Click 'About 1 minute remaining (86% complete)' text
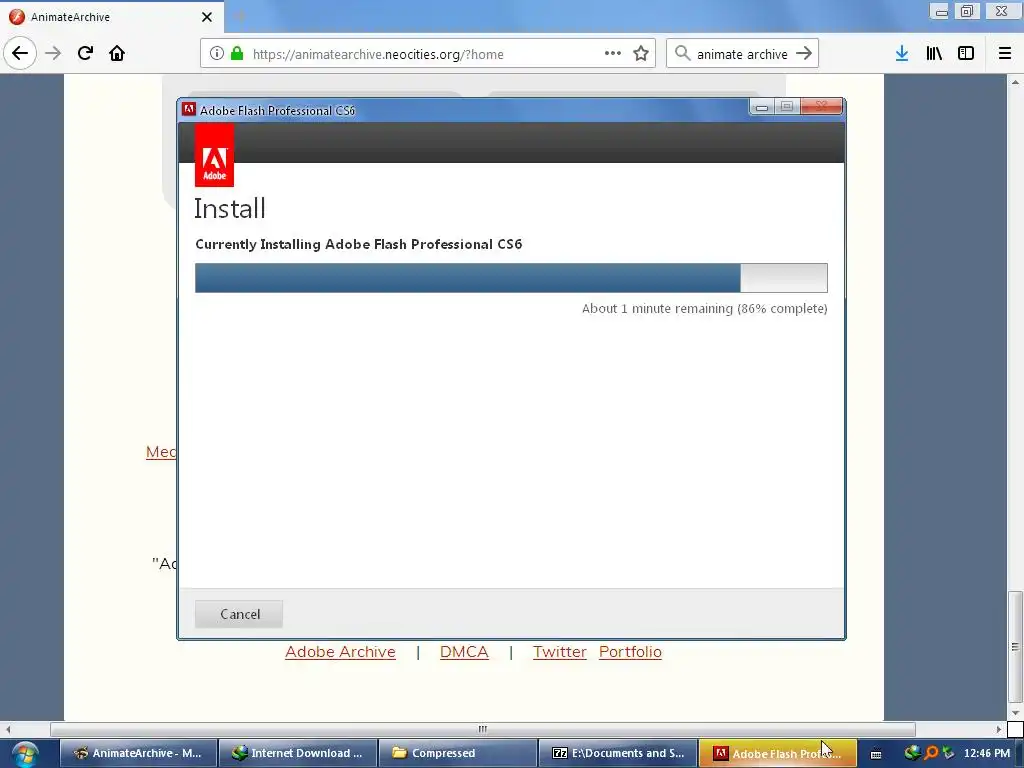The image size is (1024, 768). click(705, 308)
